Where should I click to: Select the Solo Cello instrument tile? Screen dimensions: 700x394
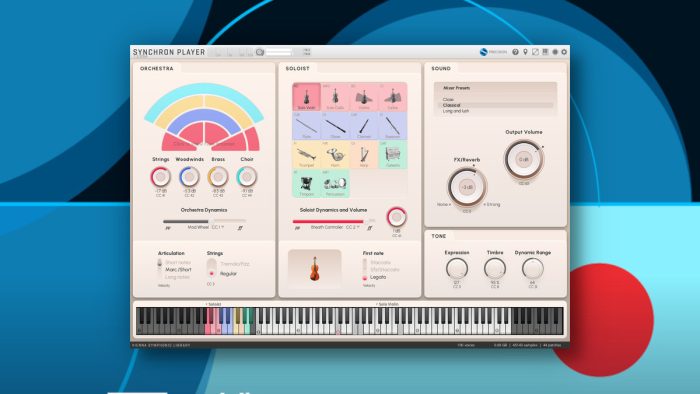[x=335, y=97]
